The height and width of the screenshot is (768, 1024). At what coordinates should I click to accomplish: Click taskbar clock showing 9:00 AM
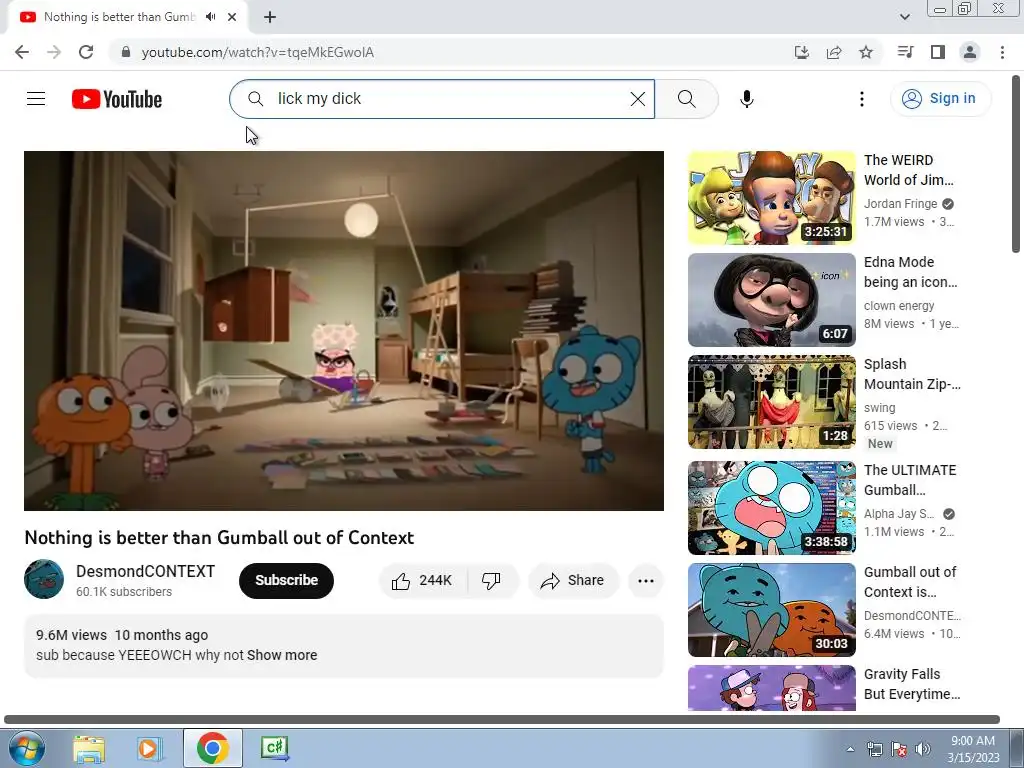point(973,748)
